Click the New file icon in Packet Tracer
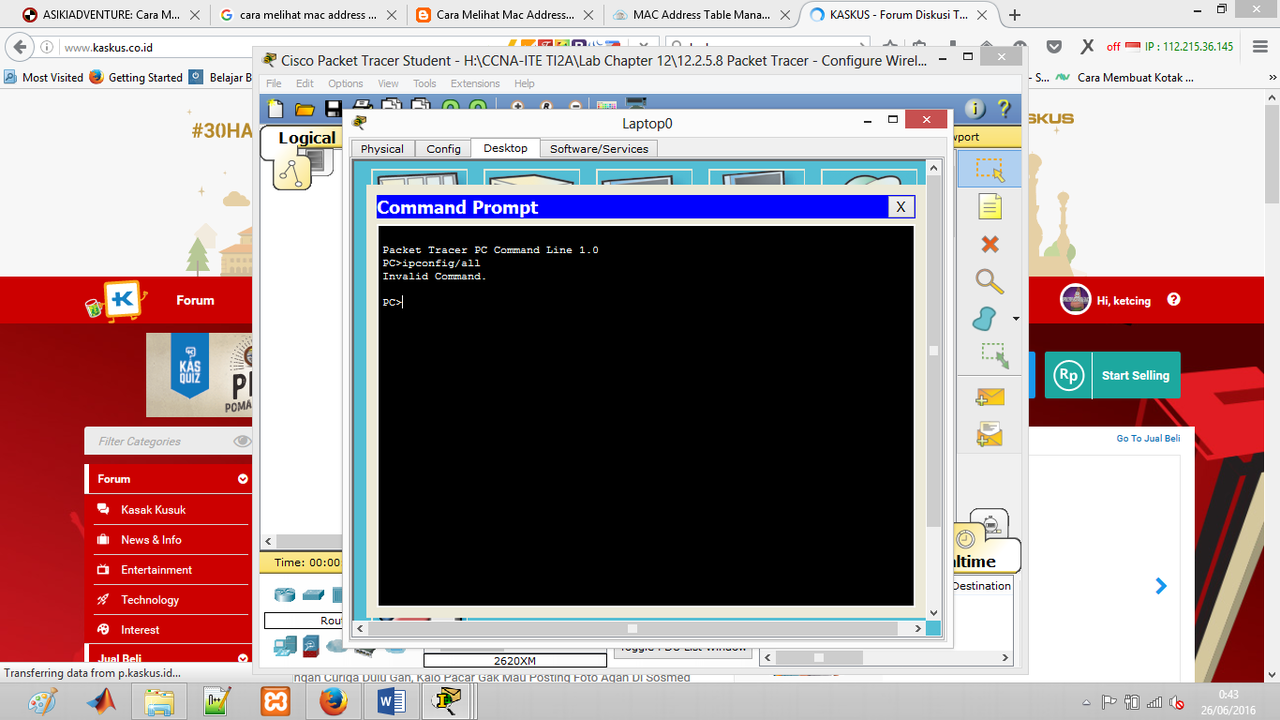The image size is (1280, 720). click(276, 109)
